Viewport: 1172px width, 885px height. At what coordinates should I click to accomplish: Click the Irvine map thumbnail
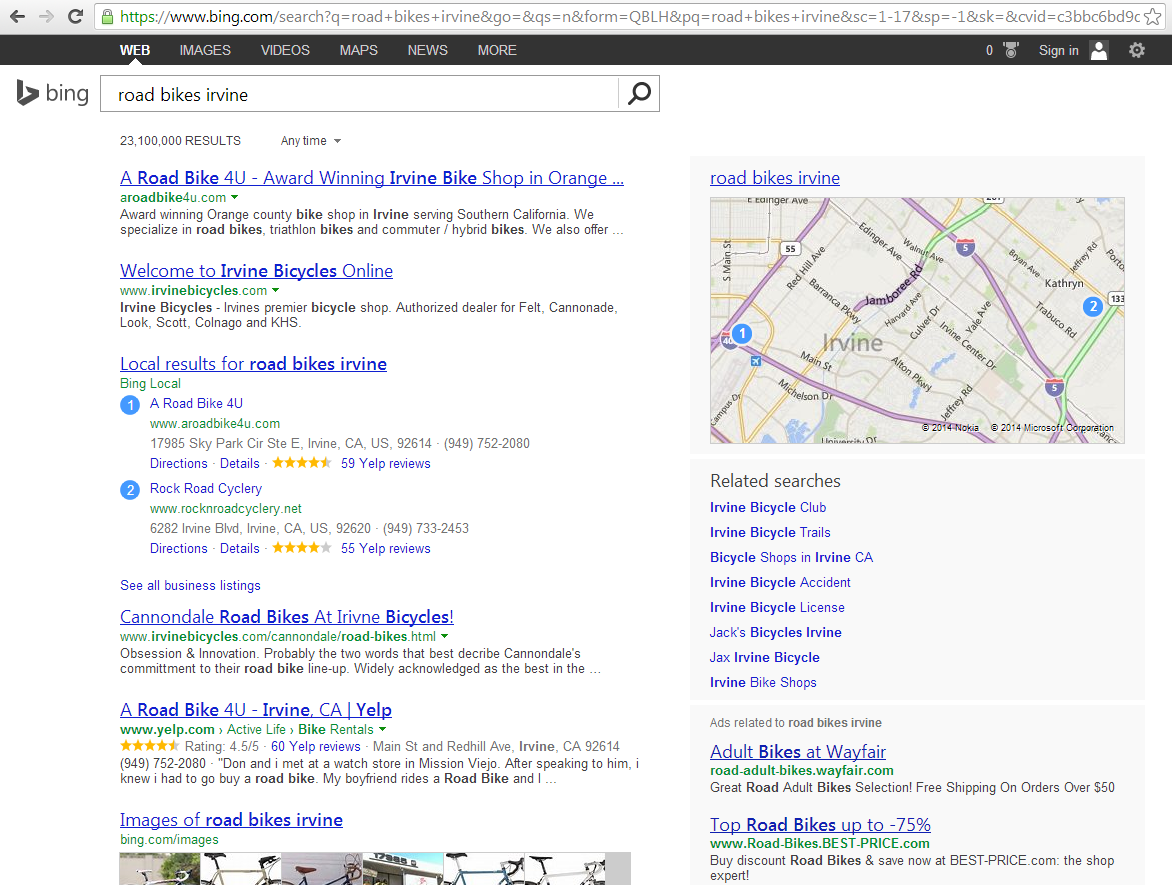tap(917, 321)
